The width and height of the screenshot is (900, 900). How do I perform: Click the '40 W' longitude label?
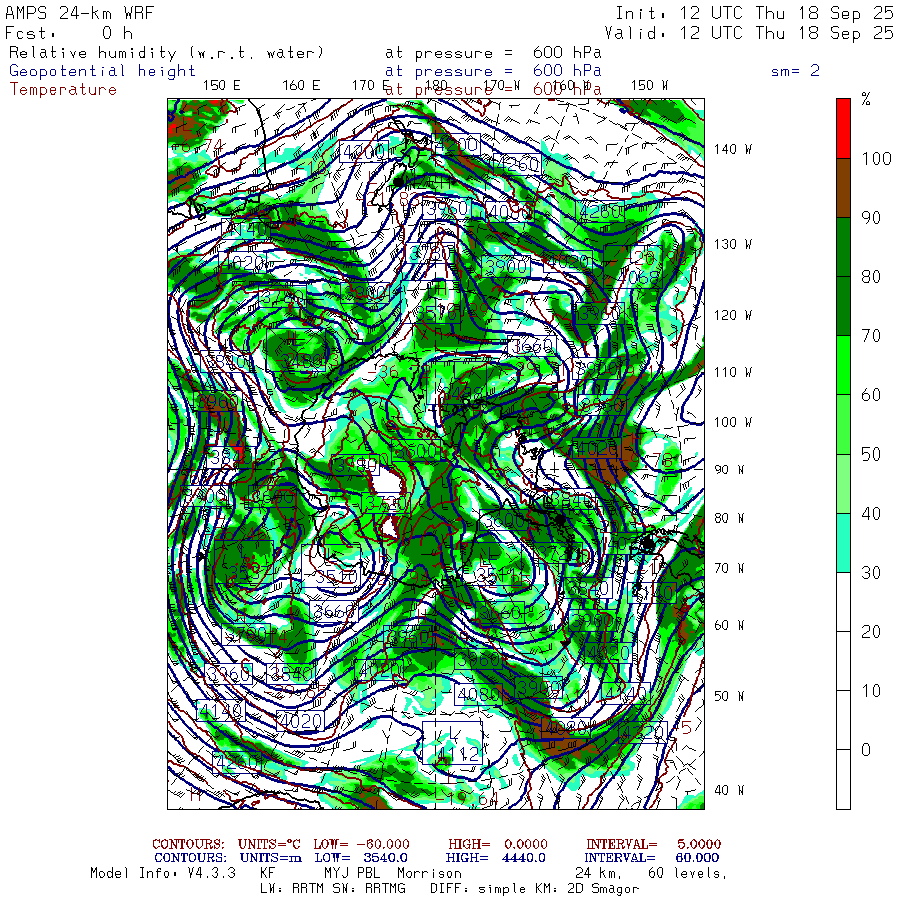[x=729, y=790]
